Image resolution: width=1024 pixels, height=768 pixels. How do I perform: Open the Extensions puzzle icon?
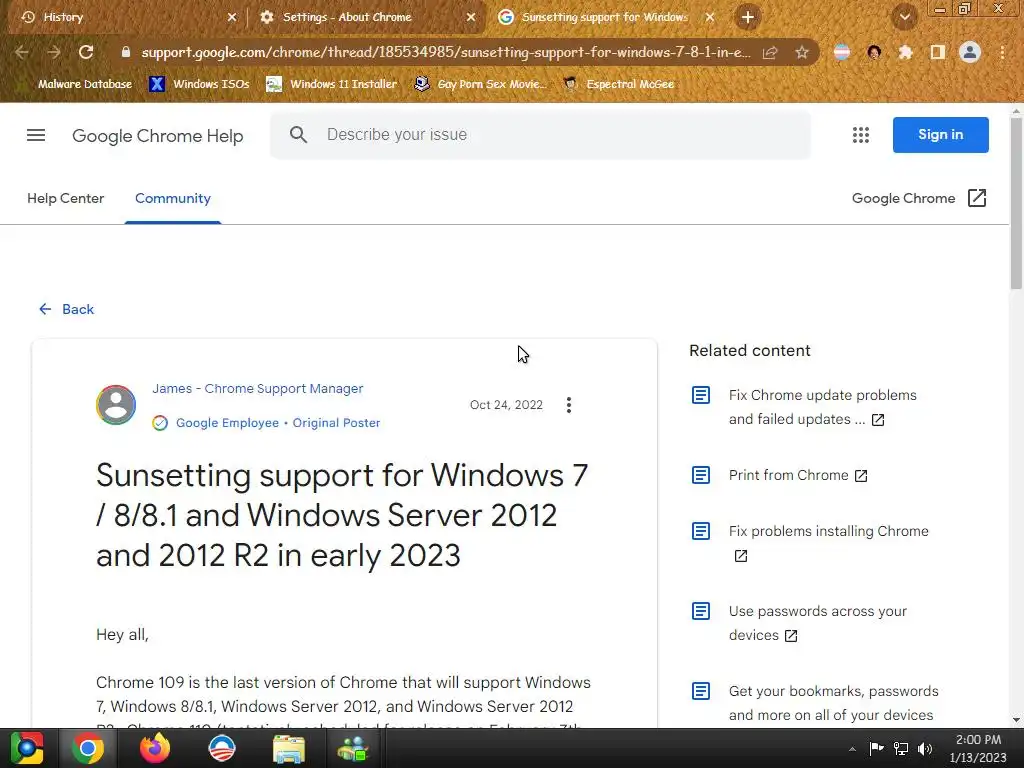pos(905,52)
